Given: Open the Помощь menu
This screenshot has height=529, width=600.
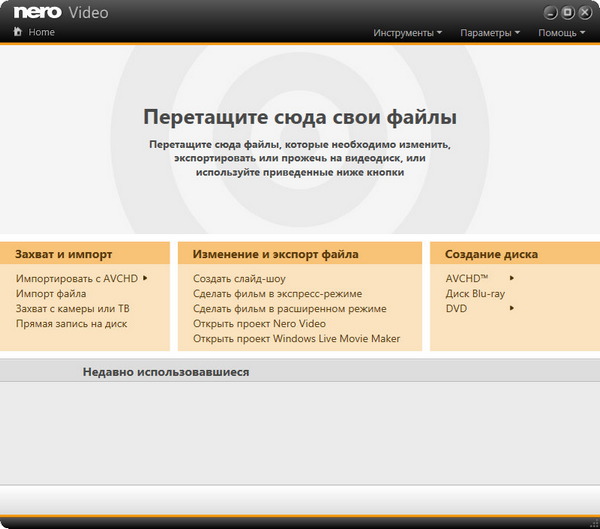Looking at the screenshot, I should (561, 33).
